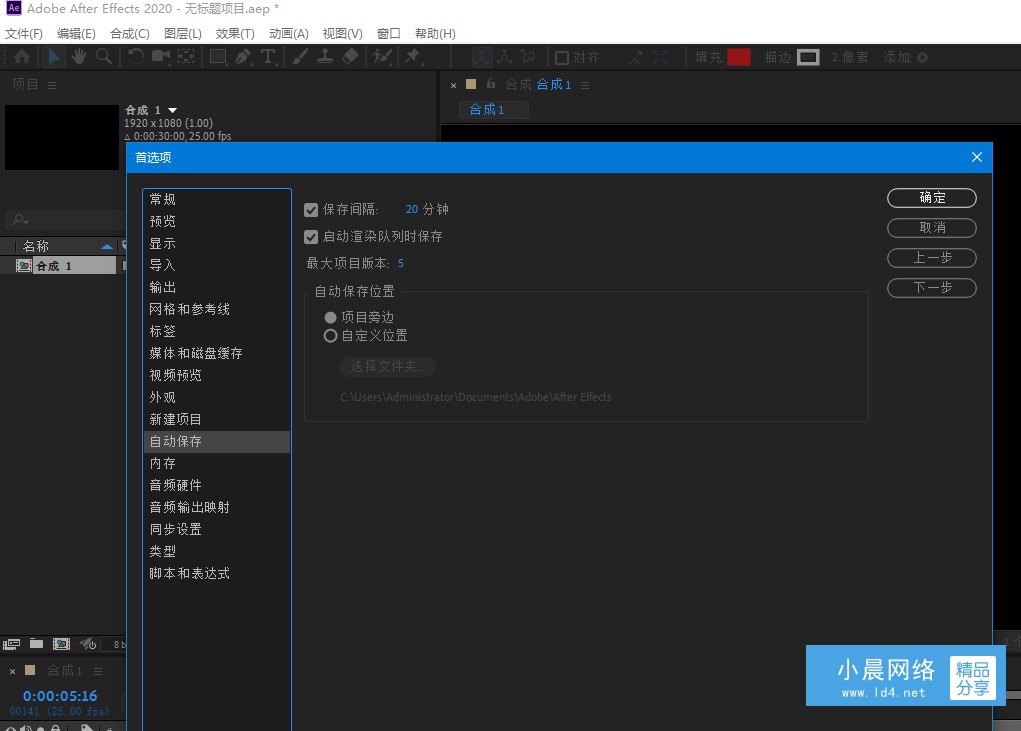This screenshot has height=731, width=1021.
Task: Open the 图层(L) menu
Action: click(x=182, y=34)
